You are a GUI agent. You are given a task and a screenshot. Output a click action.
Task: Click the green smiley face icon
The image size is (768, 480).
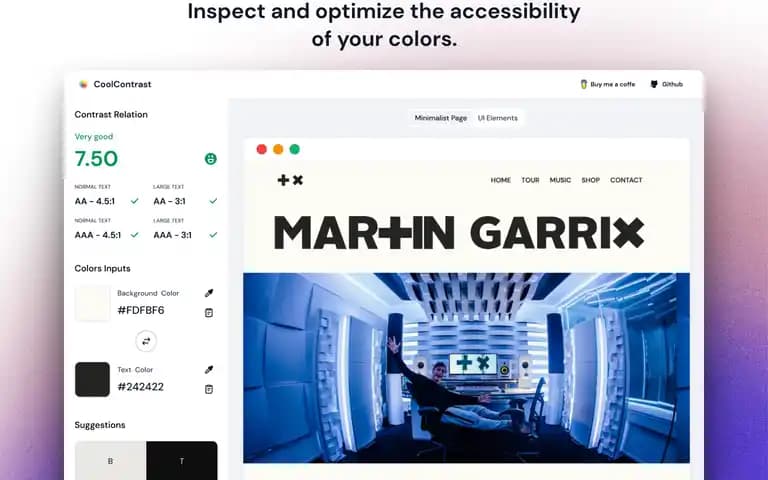(x=211, y=159)
